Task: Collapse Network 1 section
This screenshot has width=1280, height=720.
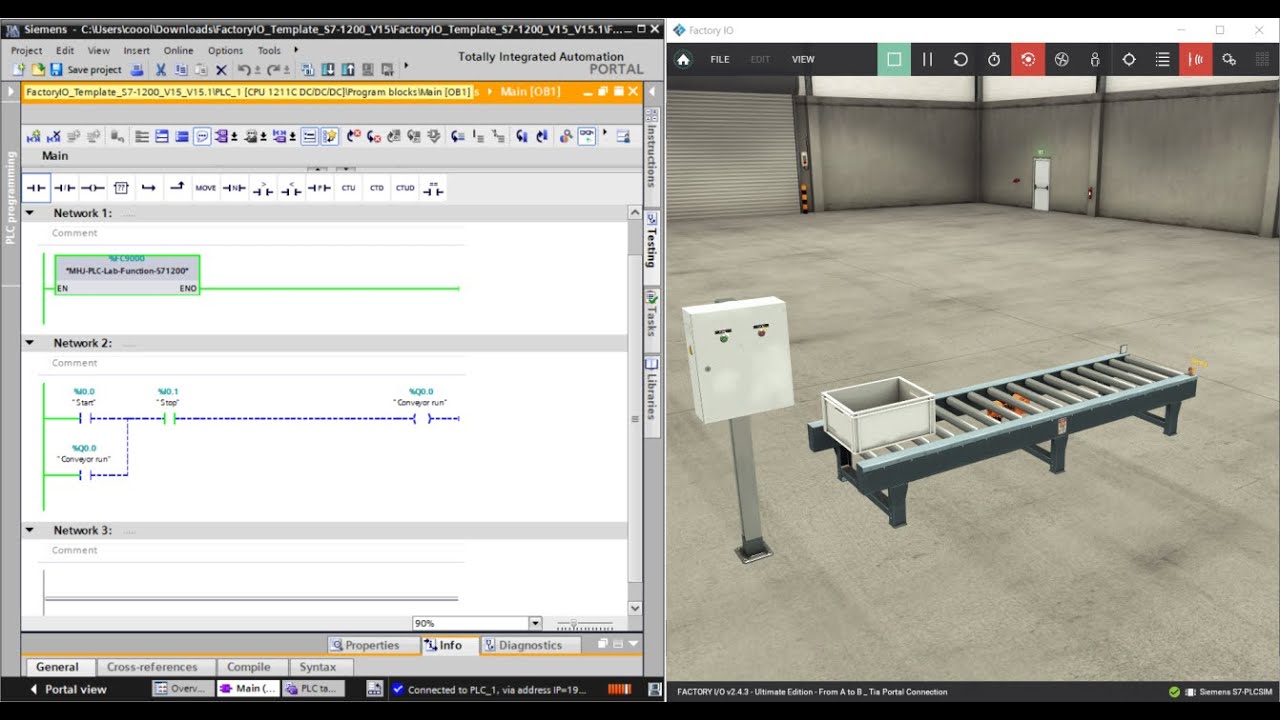Action: (29, 213)
